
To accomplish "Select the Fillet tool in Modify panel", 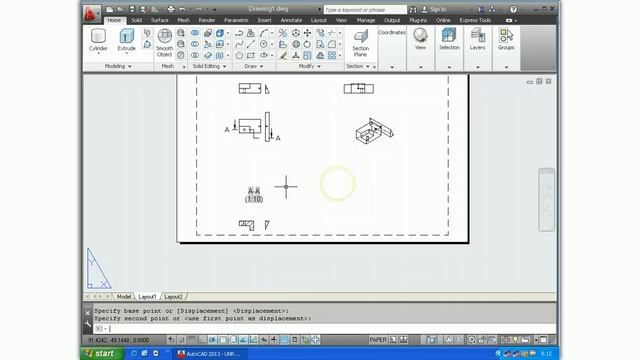I will [x=332, y=44].
